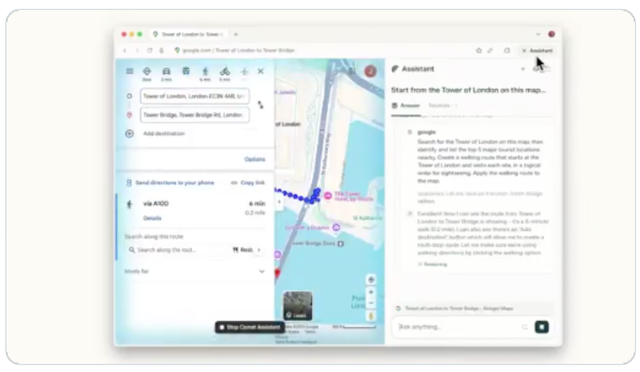Start new chat with plus in Assistant header
Image resolution: width=640 pixels, height=372 pixels.
(523, 69)
